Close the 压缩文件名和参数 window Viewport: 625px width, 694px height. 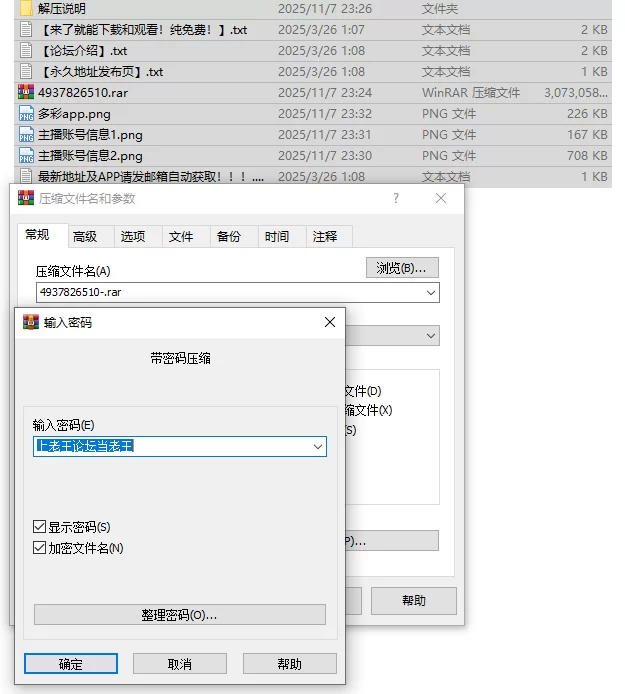(x=441, y=198)
